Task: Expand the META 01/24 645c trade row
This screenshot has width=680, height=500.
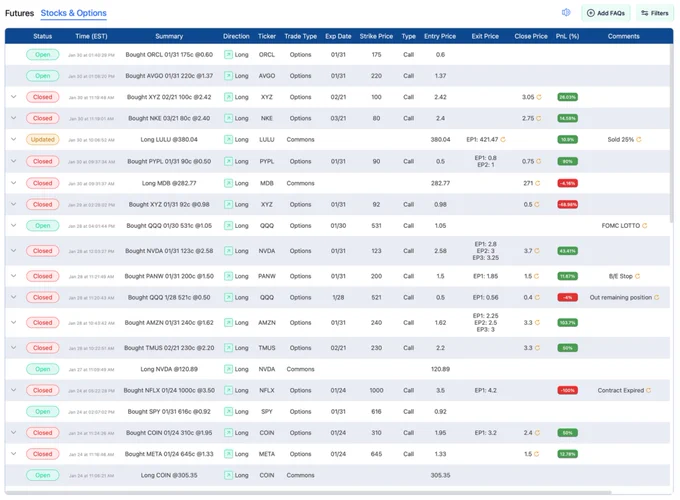Action: (x=13, y=454)
